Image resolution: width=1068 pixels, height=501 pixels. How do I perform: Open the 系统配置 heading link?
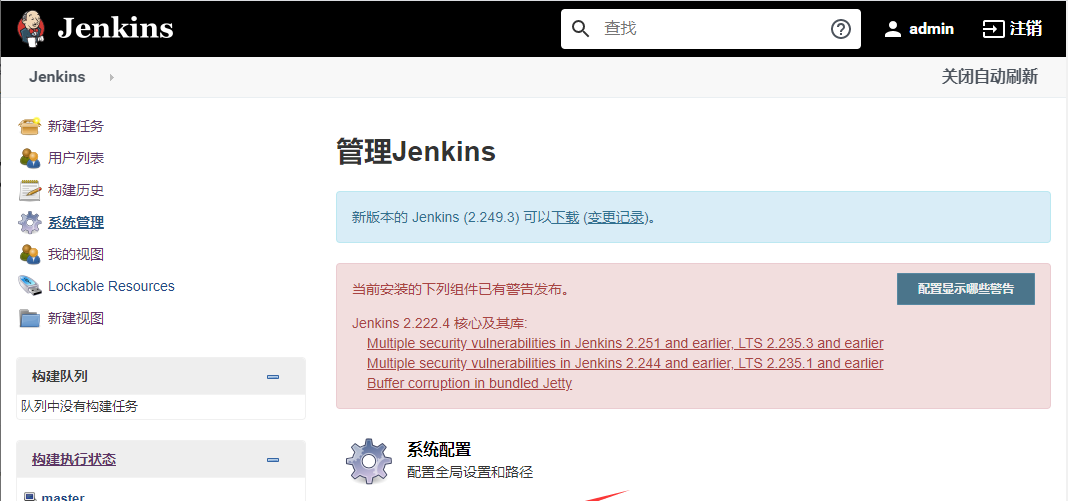click(439, 449)
